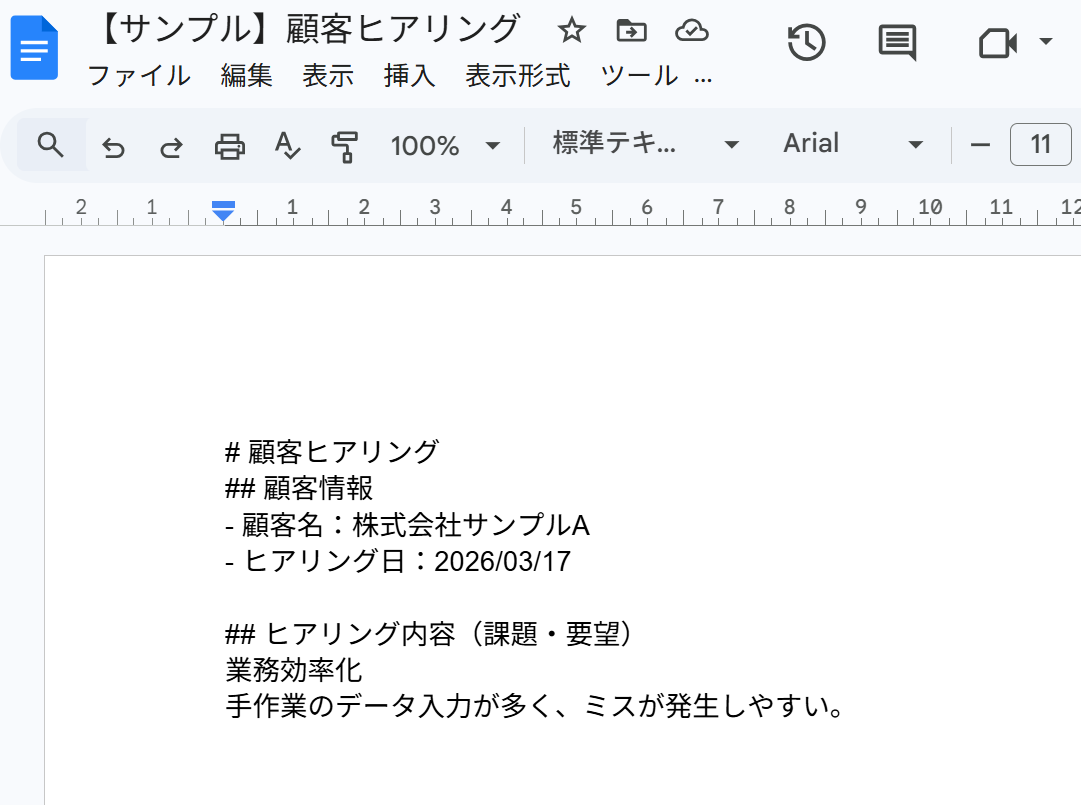Star the document
The width and height of the screenshot is (1081, 805).
coord(572,30)
